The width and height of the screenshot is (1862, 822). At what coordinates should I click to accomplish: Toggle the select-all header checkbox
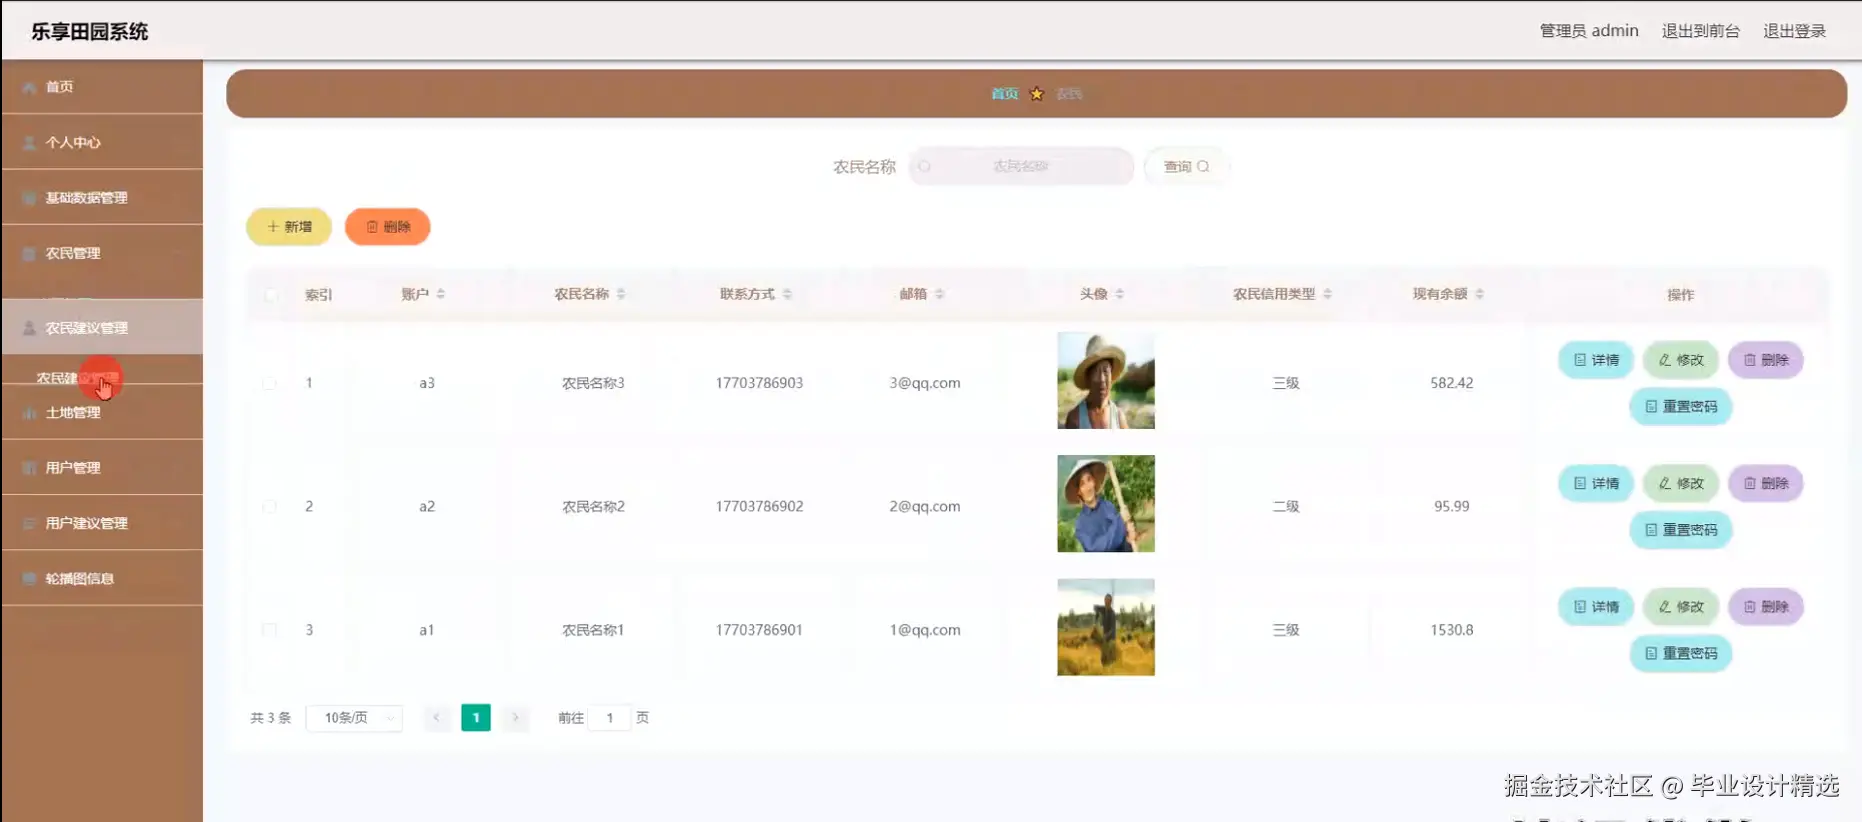[270, 294]
